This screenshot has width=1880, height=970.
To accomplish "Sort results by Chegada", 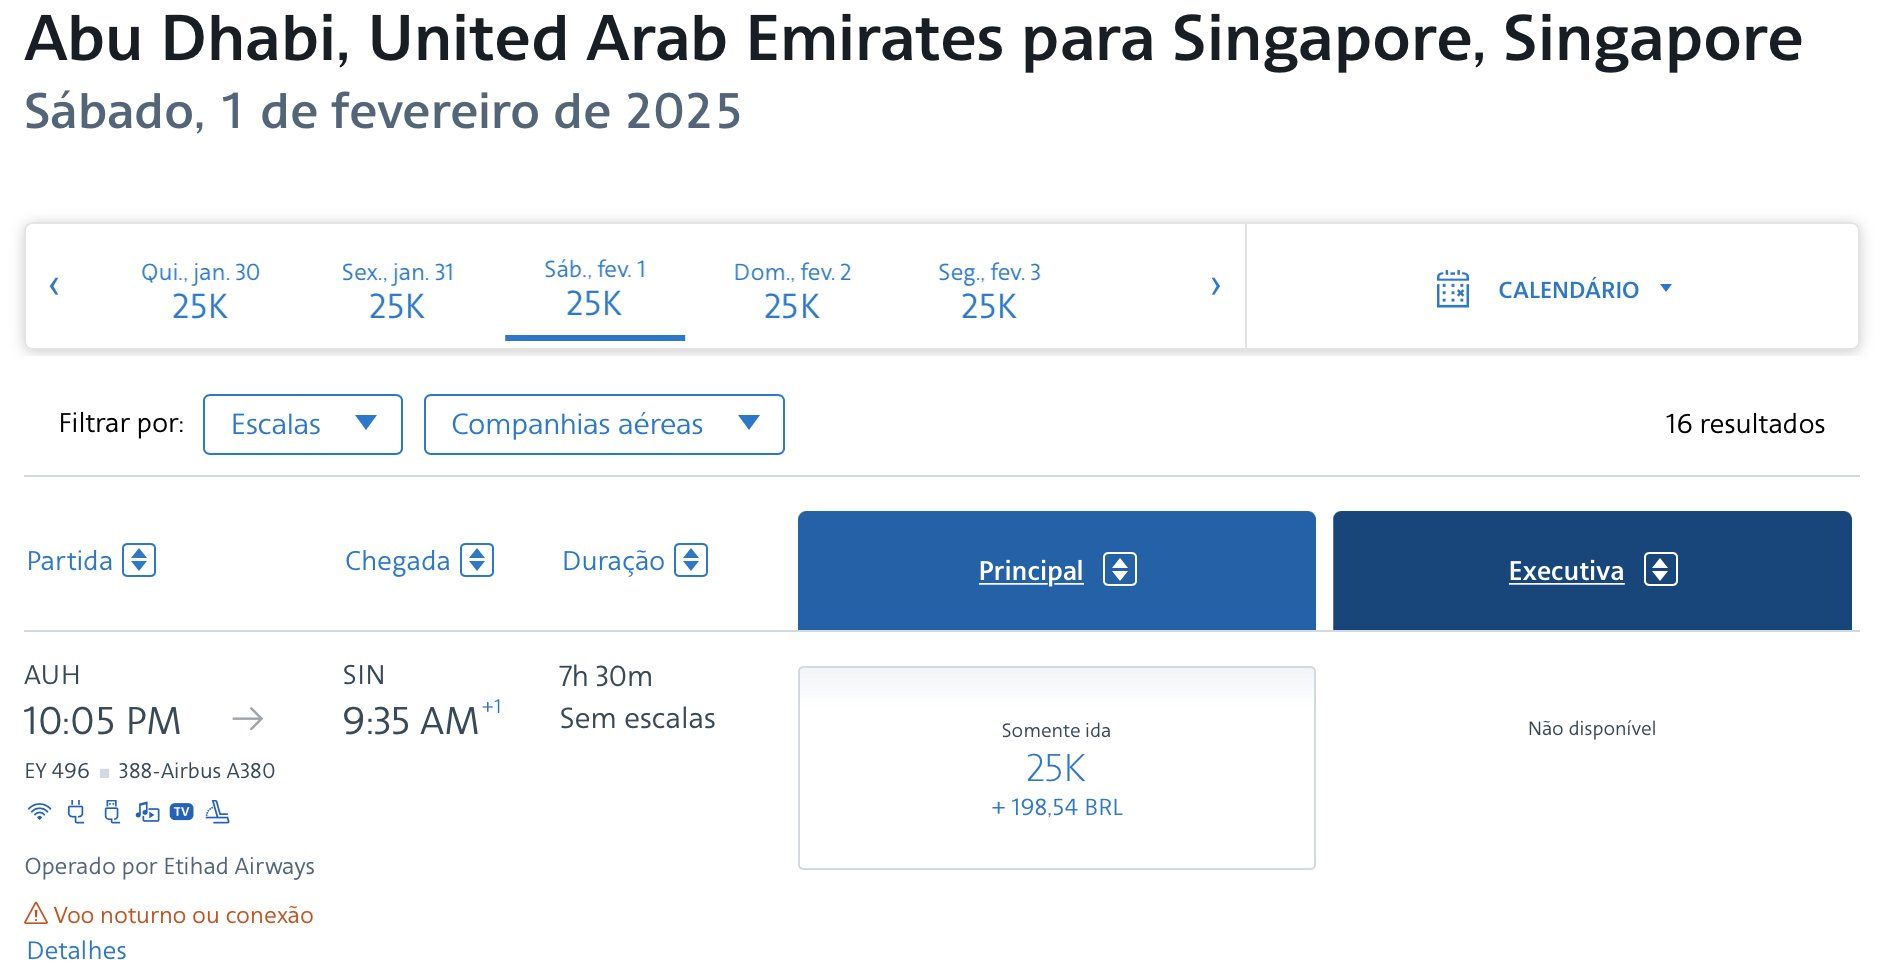I will tap(420, 560).
